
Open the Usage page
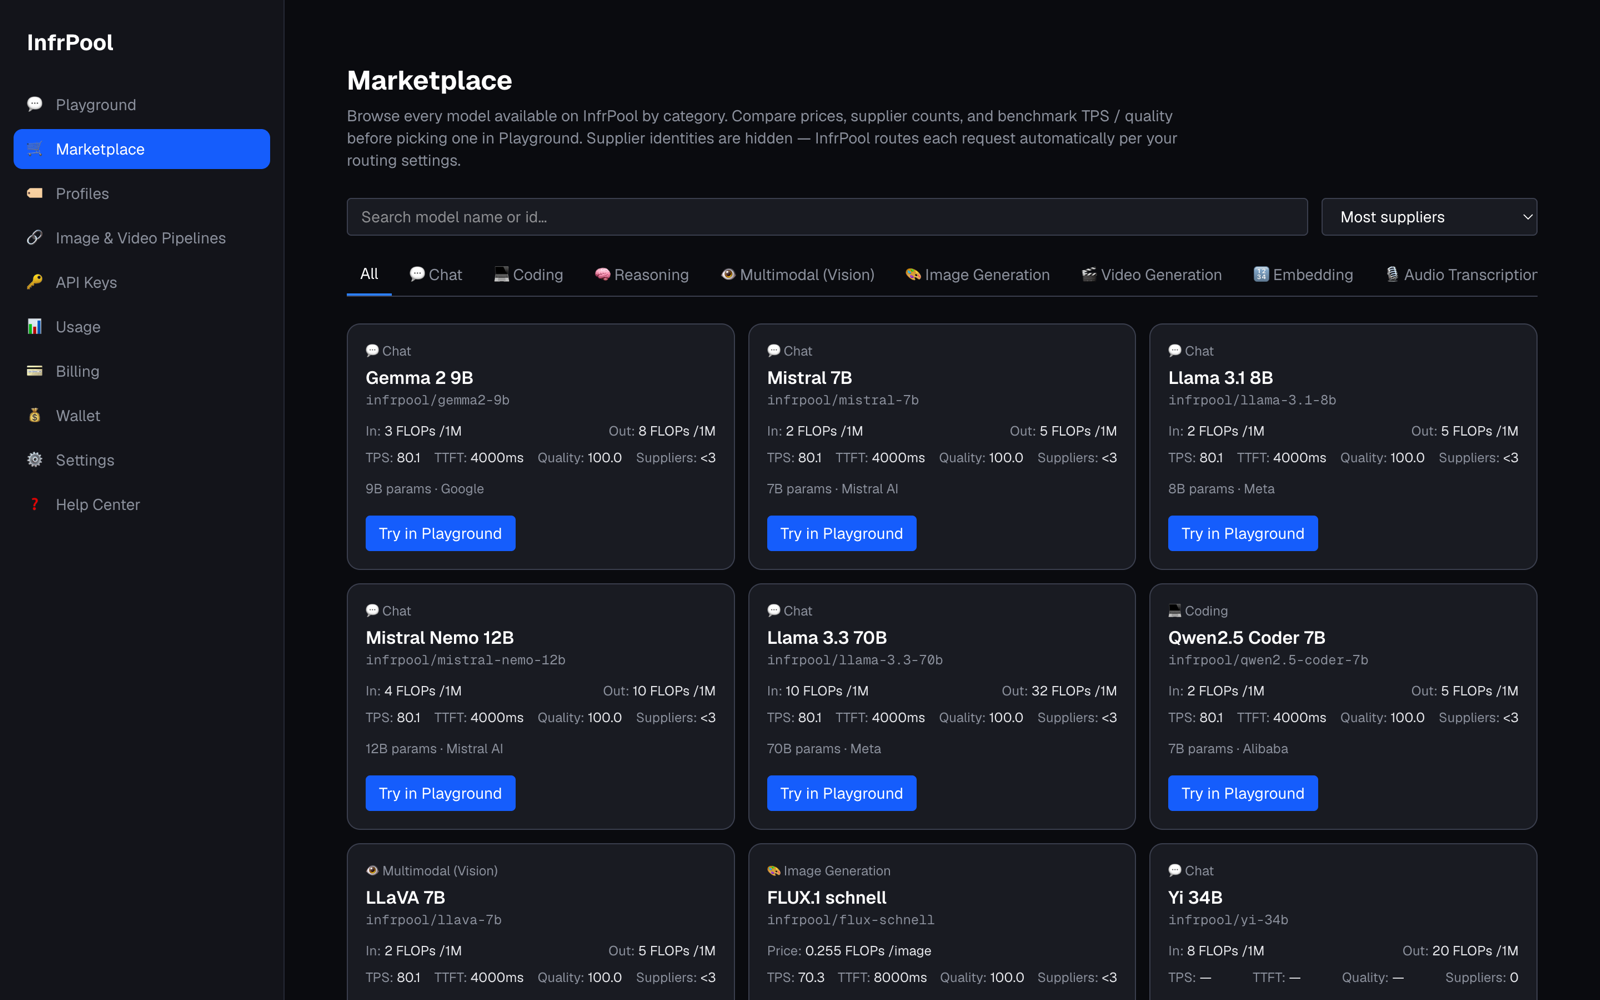point(142,326)
